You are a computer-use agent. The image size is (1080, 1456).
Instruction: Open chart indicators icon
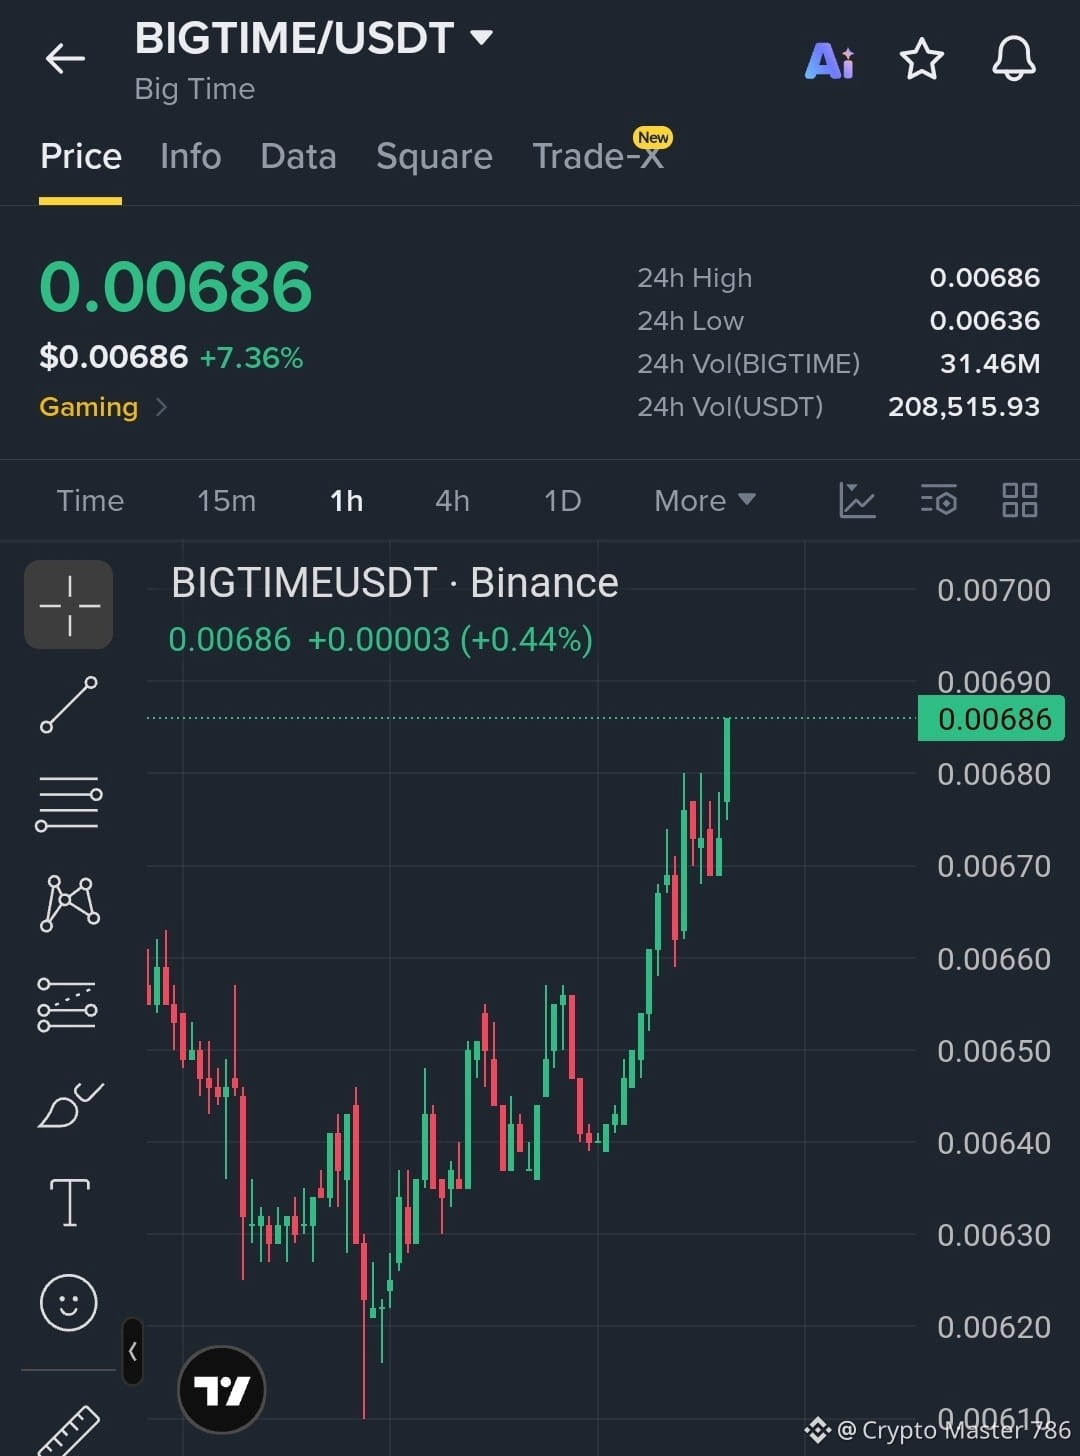pos(857,500)
